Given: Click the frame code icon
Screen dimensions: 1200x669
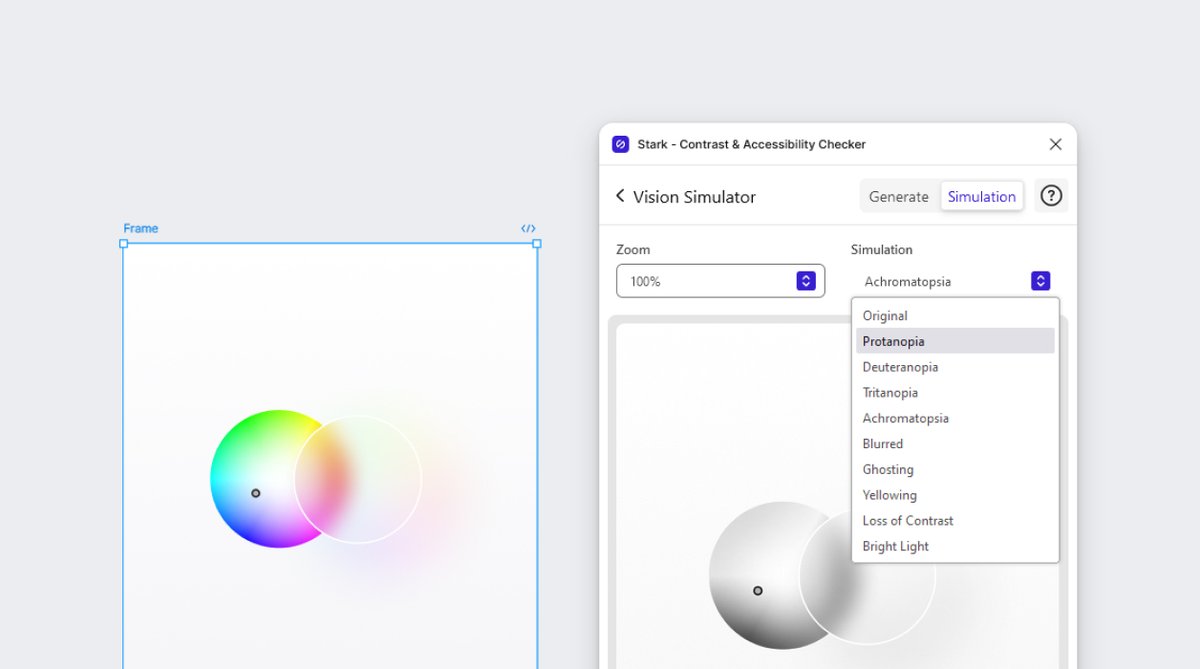Looking at the screenshot, I should (528, 228).
